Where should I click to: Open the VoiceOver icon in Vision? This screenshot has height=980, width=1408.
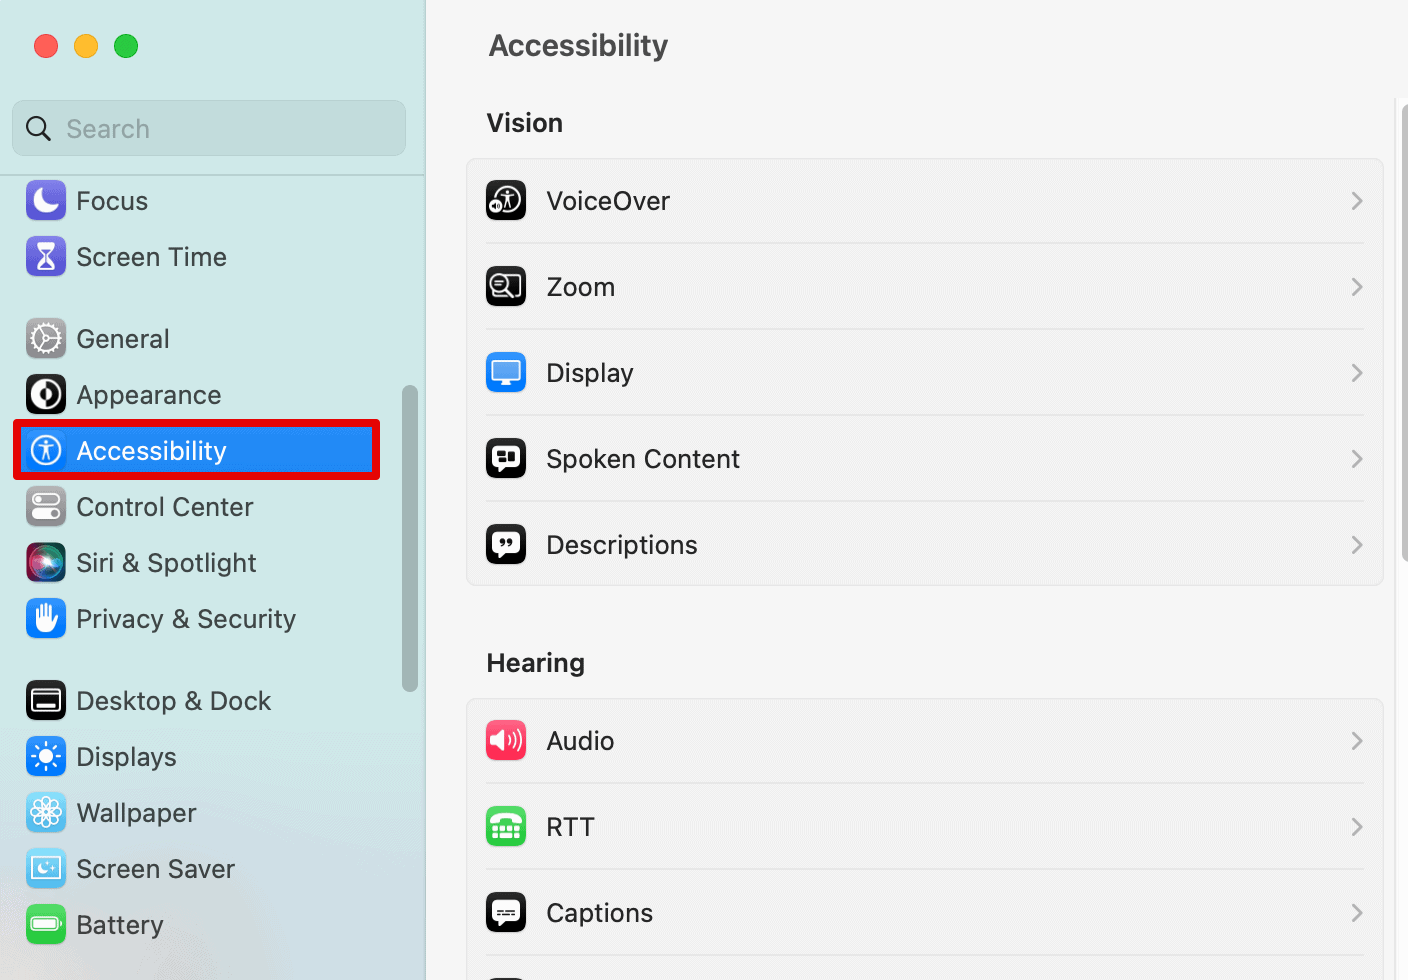506,201
